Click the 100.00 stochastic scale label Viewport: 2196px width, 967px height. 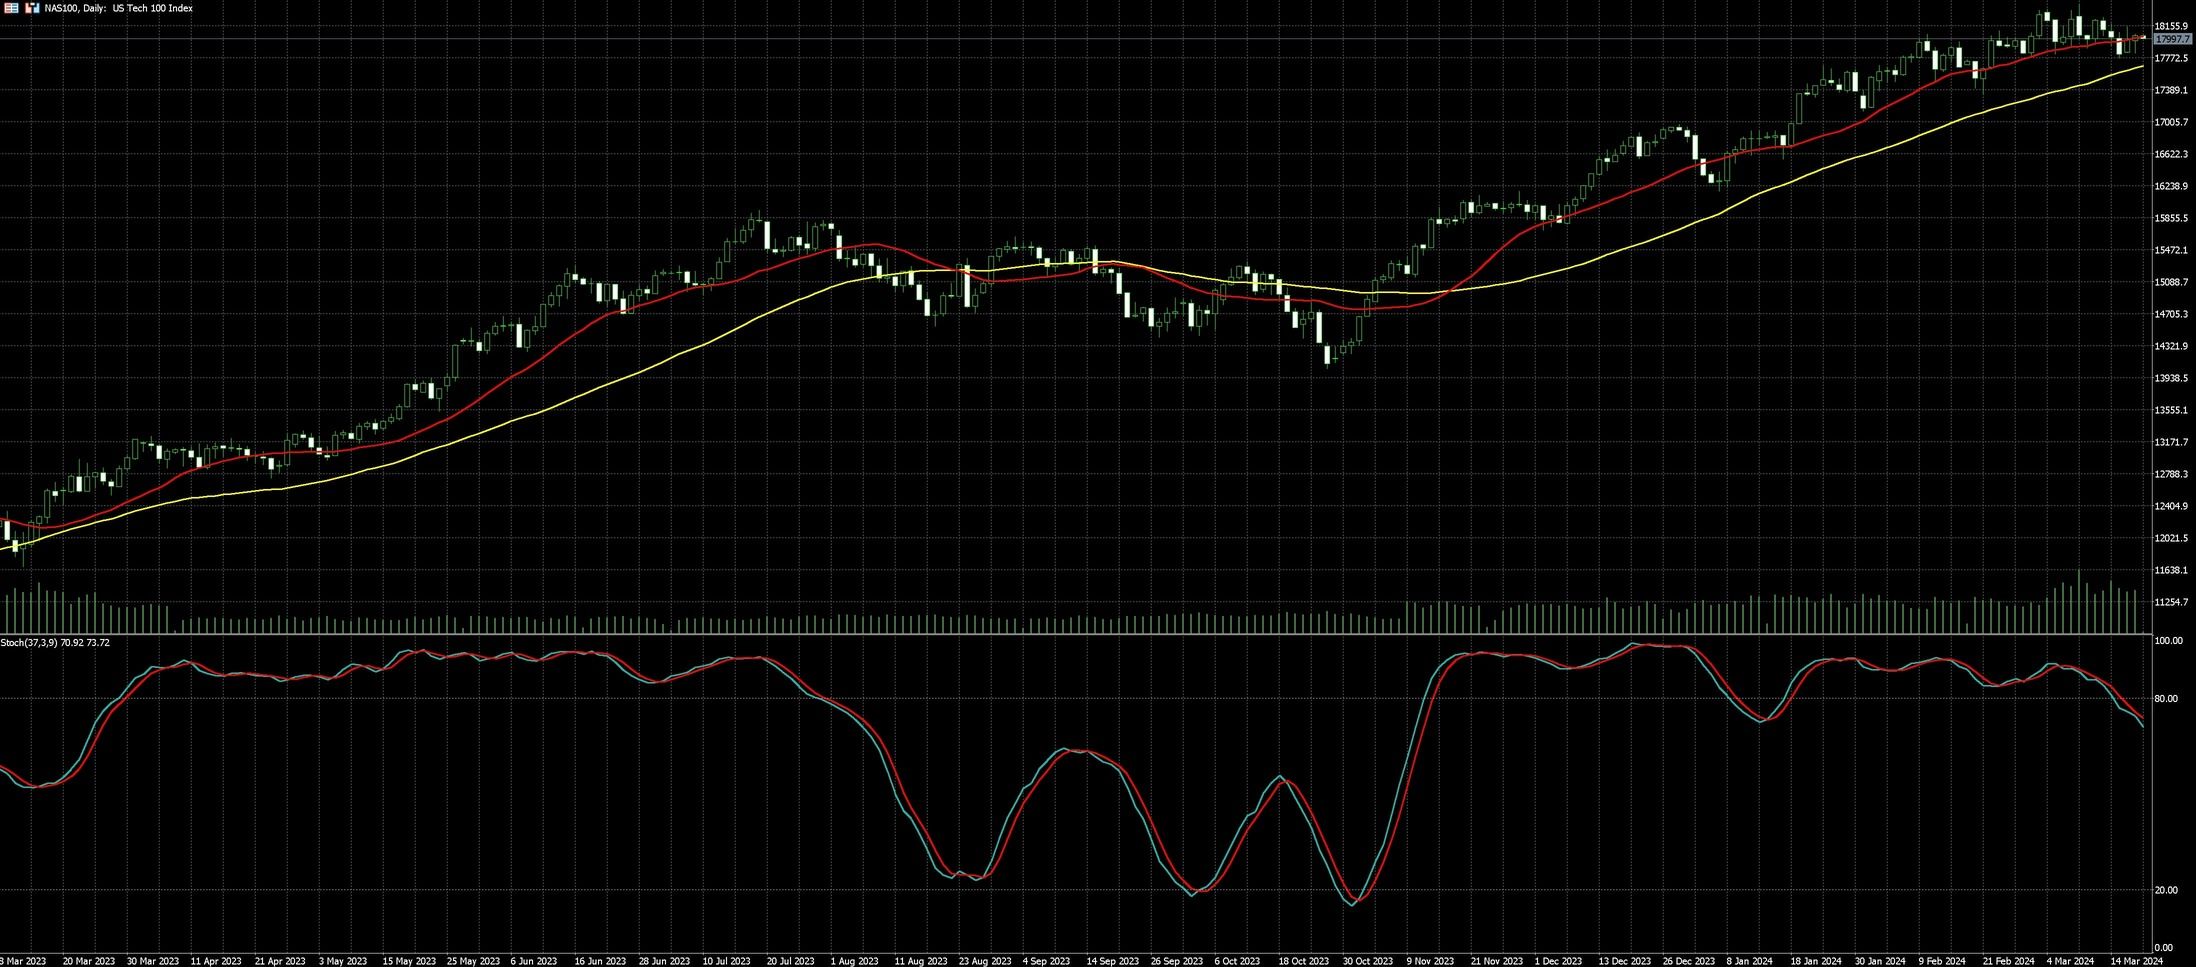(2168, 640)
